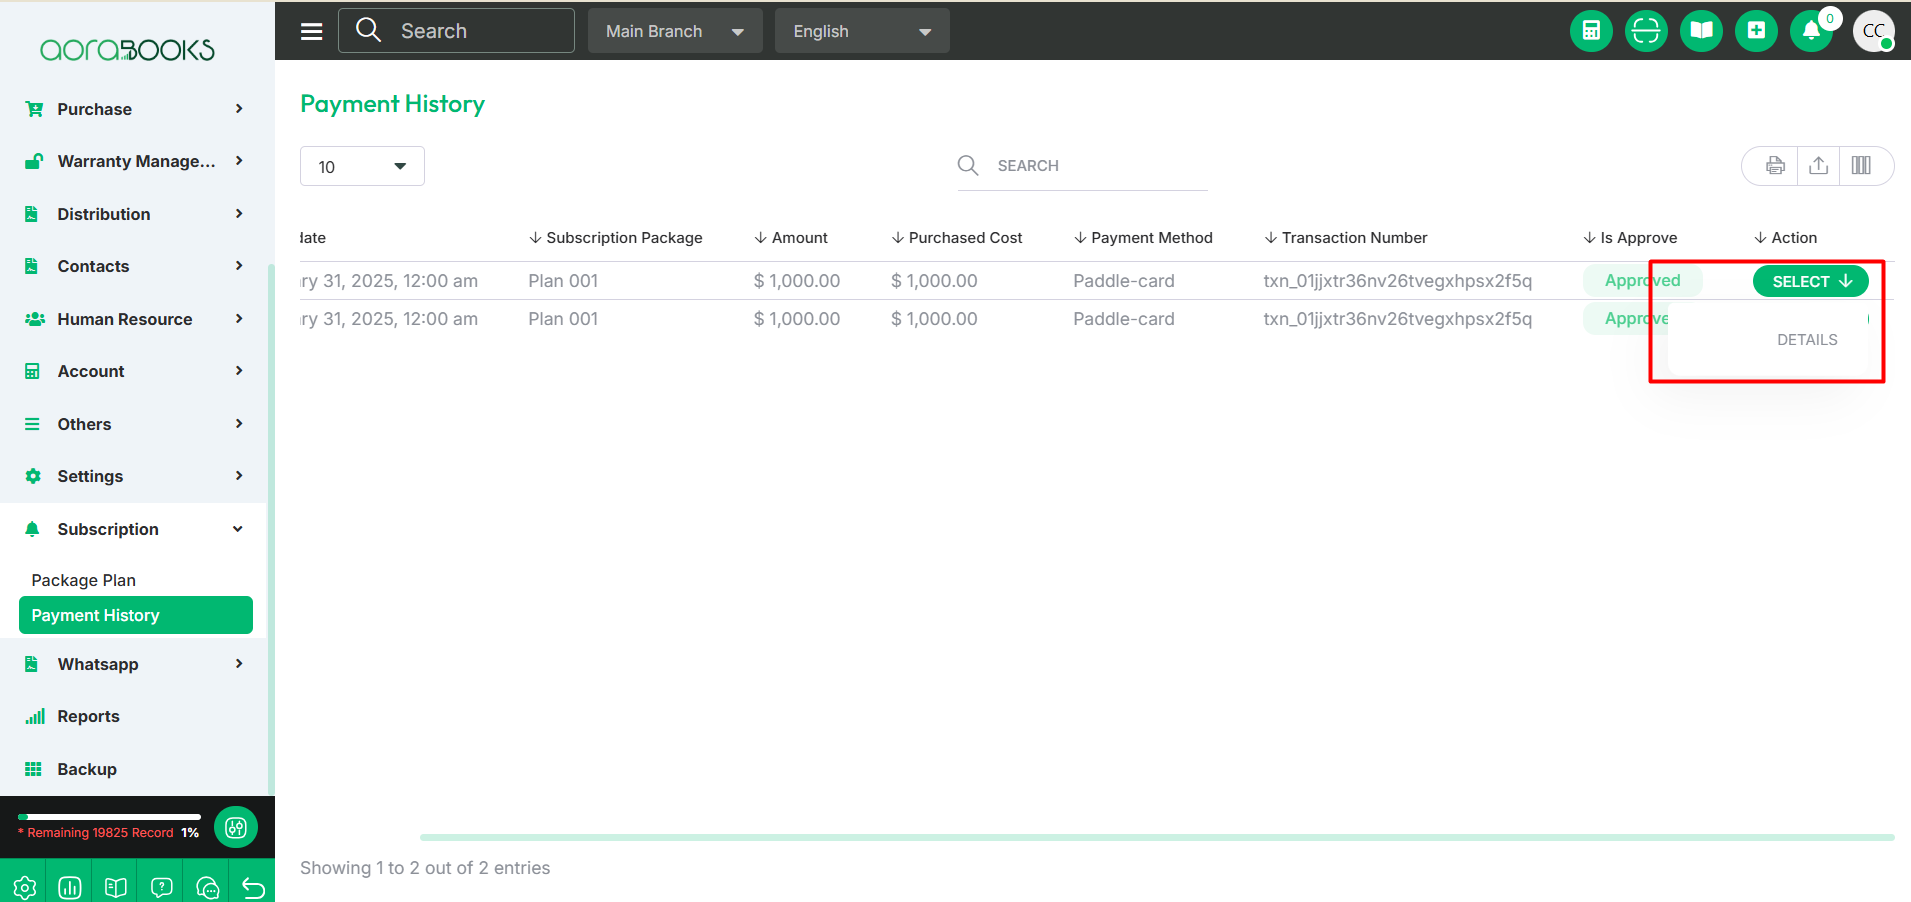Viewport: 1911px width, 902px height.
Task: Open the CC user profile avatar
Action: pyautogui.click(x=1874, y=31)
